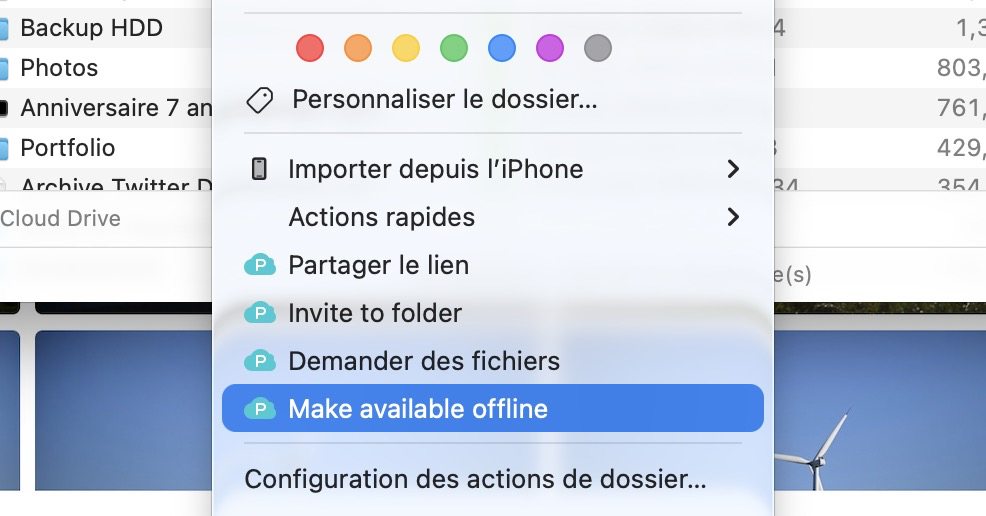Image resolution: width=986 pixels, height=516 pixels.
Task: Select Invite to folder
Action: point(375,313)
